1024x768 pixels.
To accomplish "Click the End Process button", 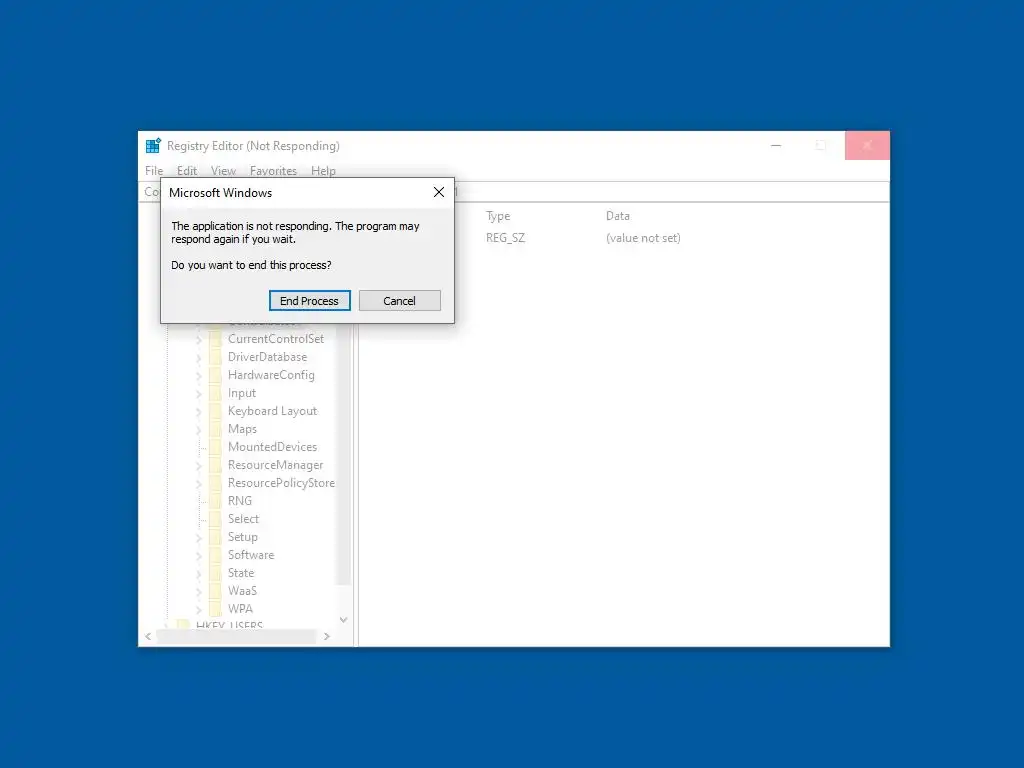I will [x=310, y=300].
